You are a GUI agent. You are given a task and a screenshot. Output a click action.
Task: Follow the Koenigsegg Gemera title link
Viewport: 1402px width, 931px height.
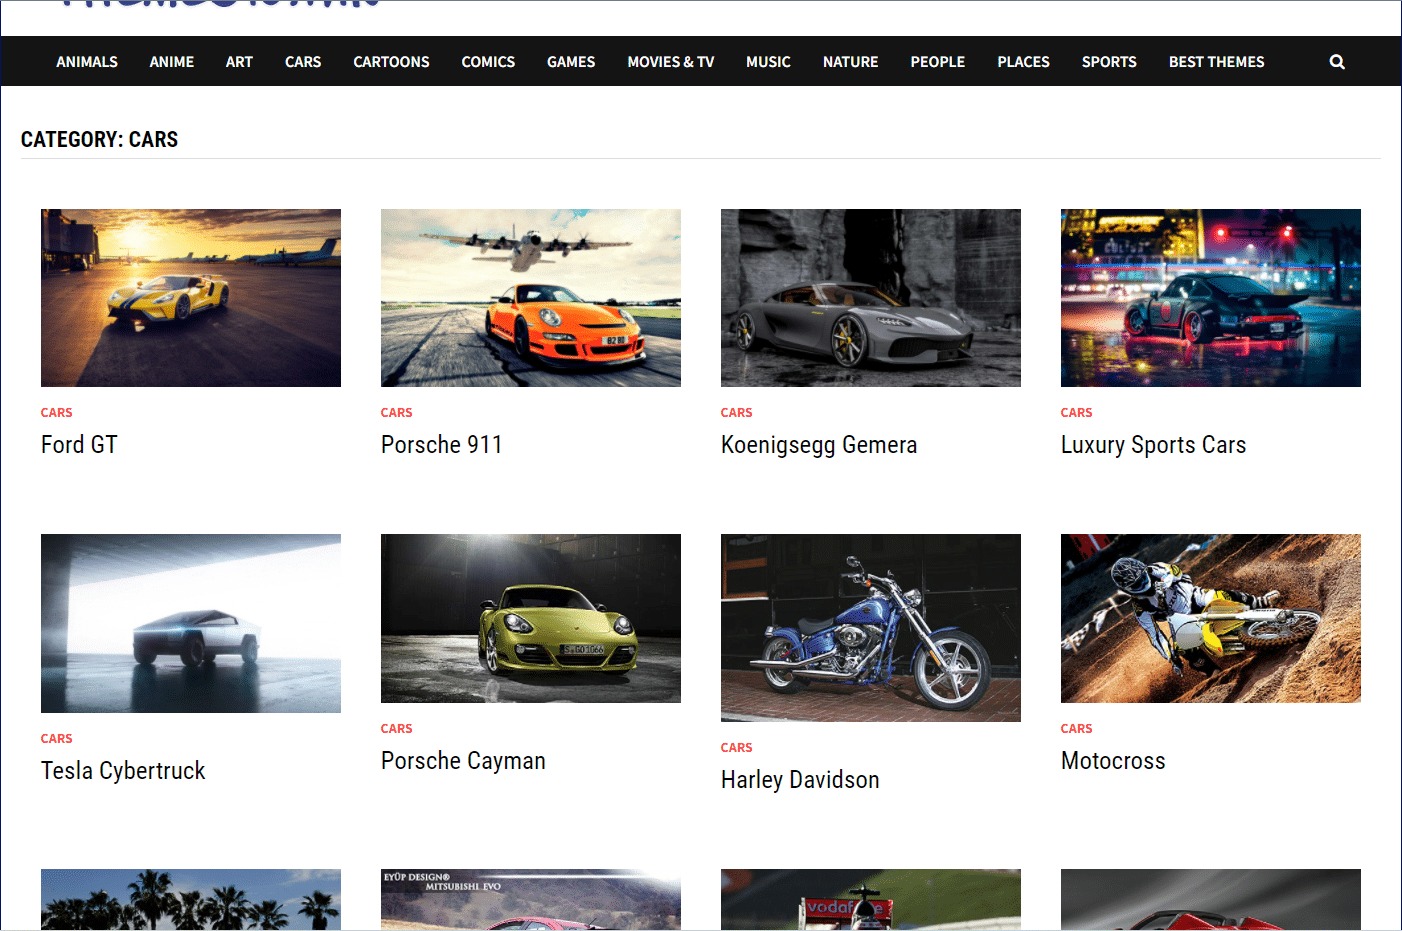tap(819, 446)
